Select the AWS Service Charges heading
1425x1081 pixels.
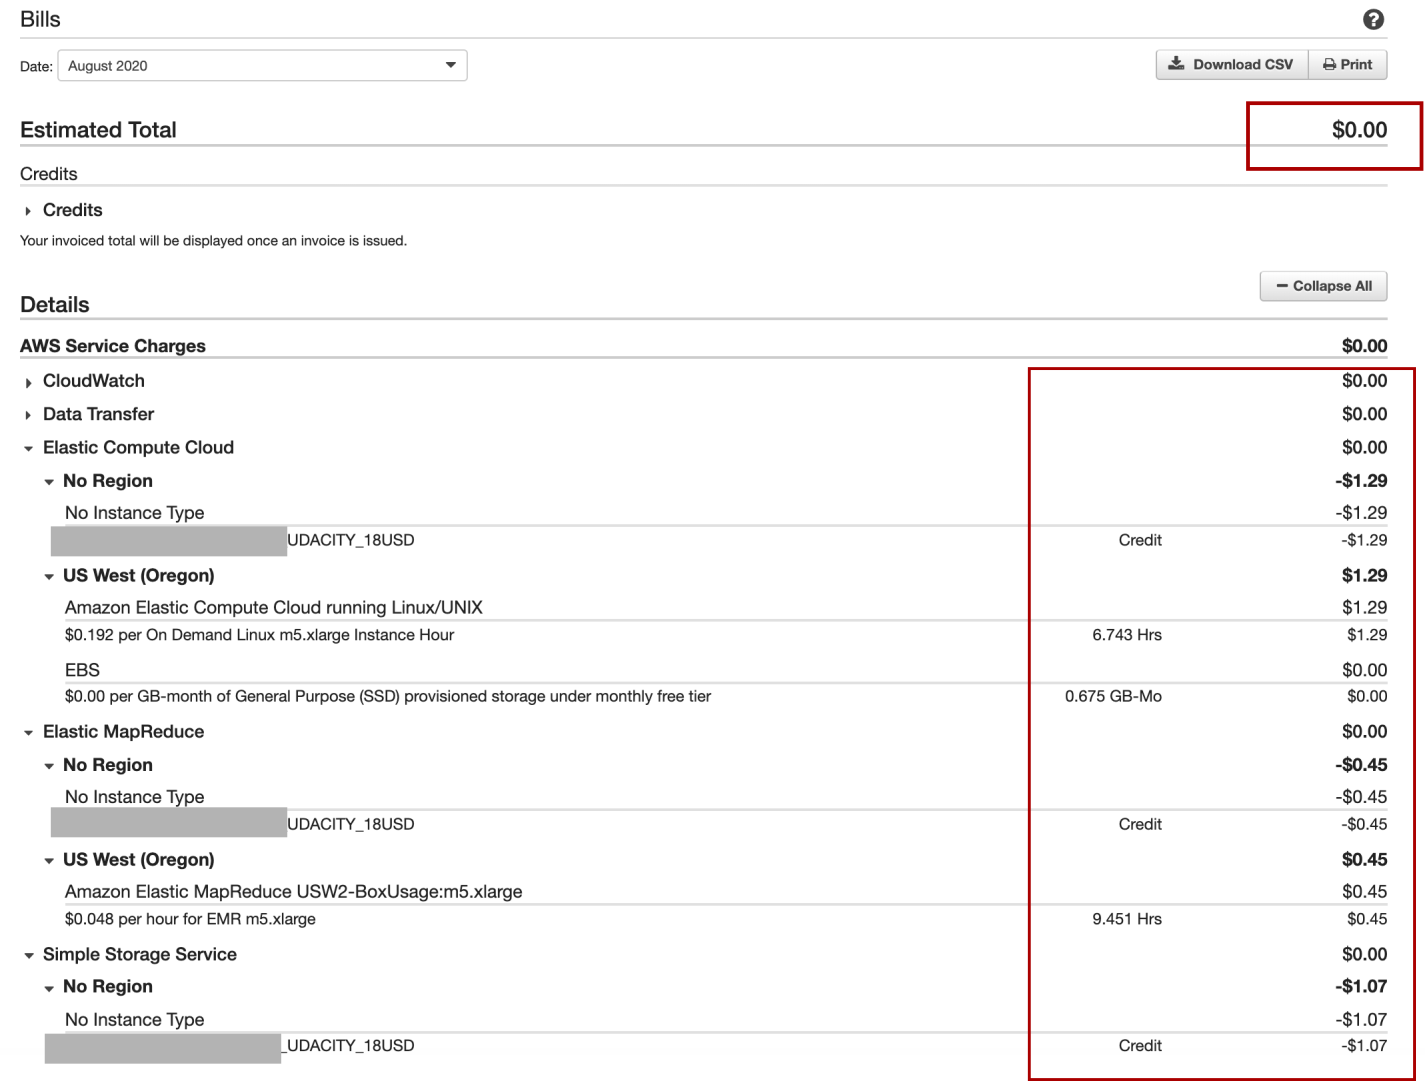click(113, 346)
